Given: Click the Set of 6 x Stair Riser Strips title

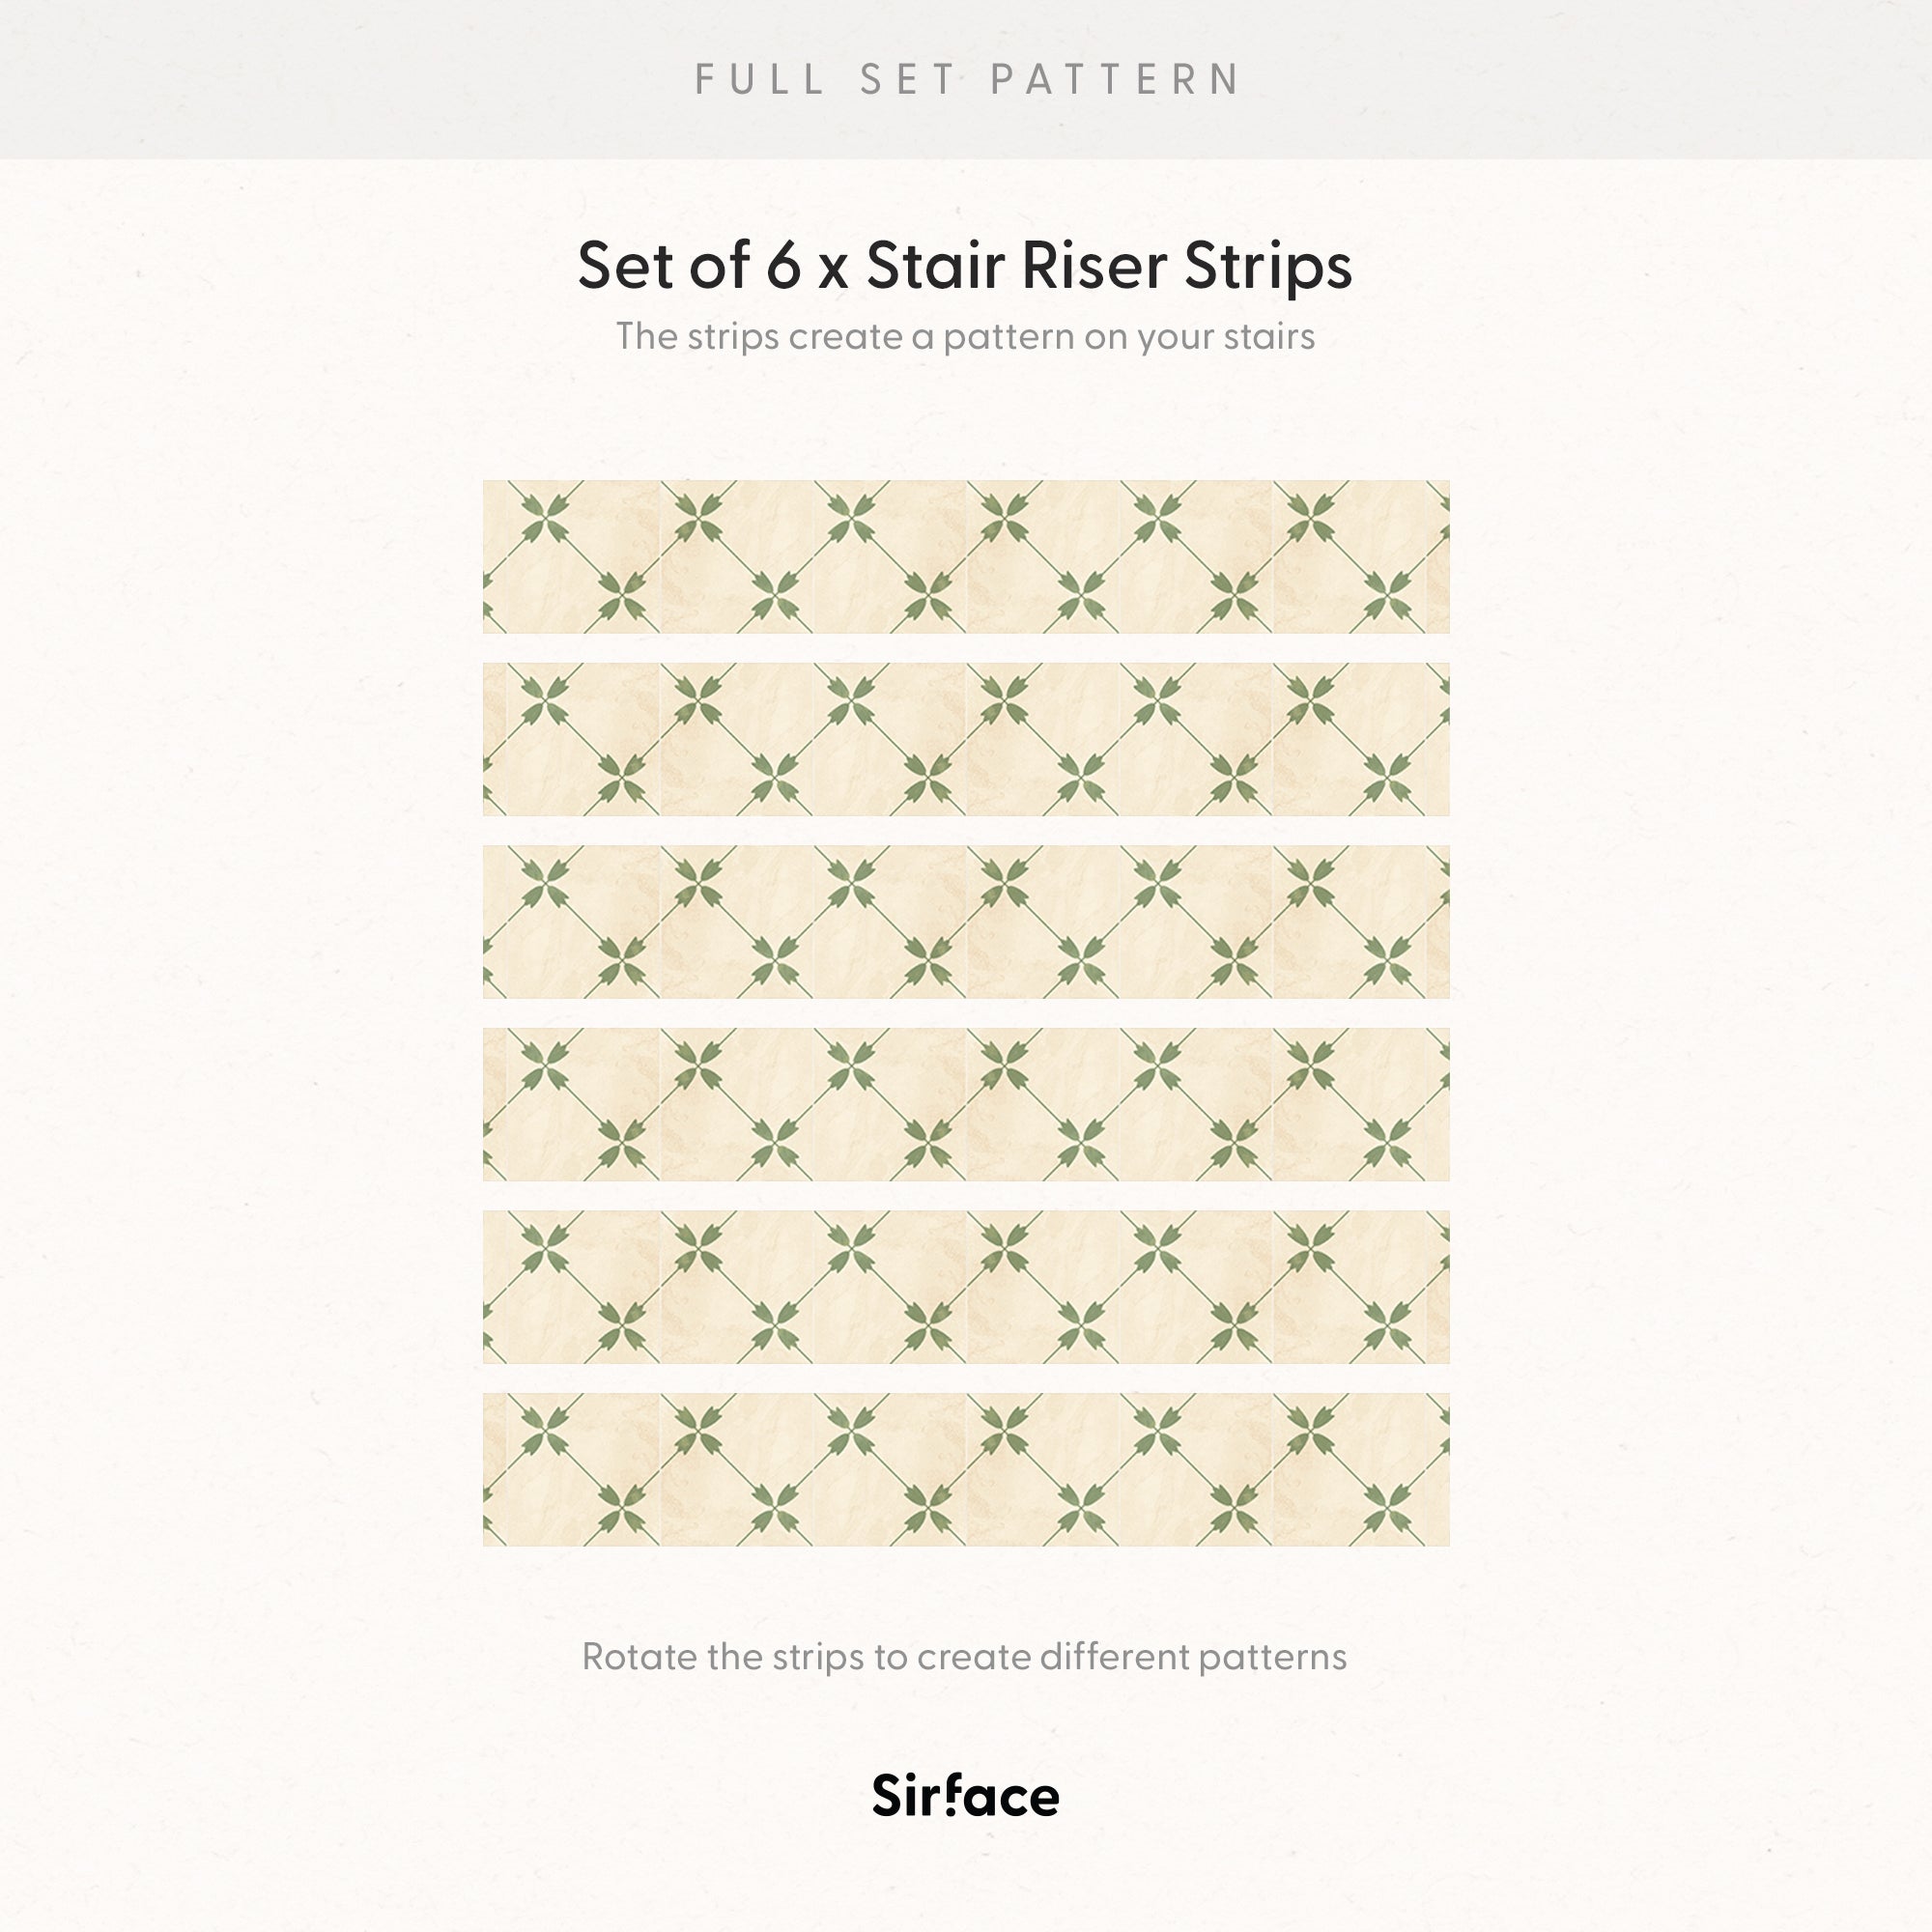Looking at the screenshot, I should (x=965, y=266).
